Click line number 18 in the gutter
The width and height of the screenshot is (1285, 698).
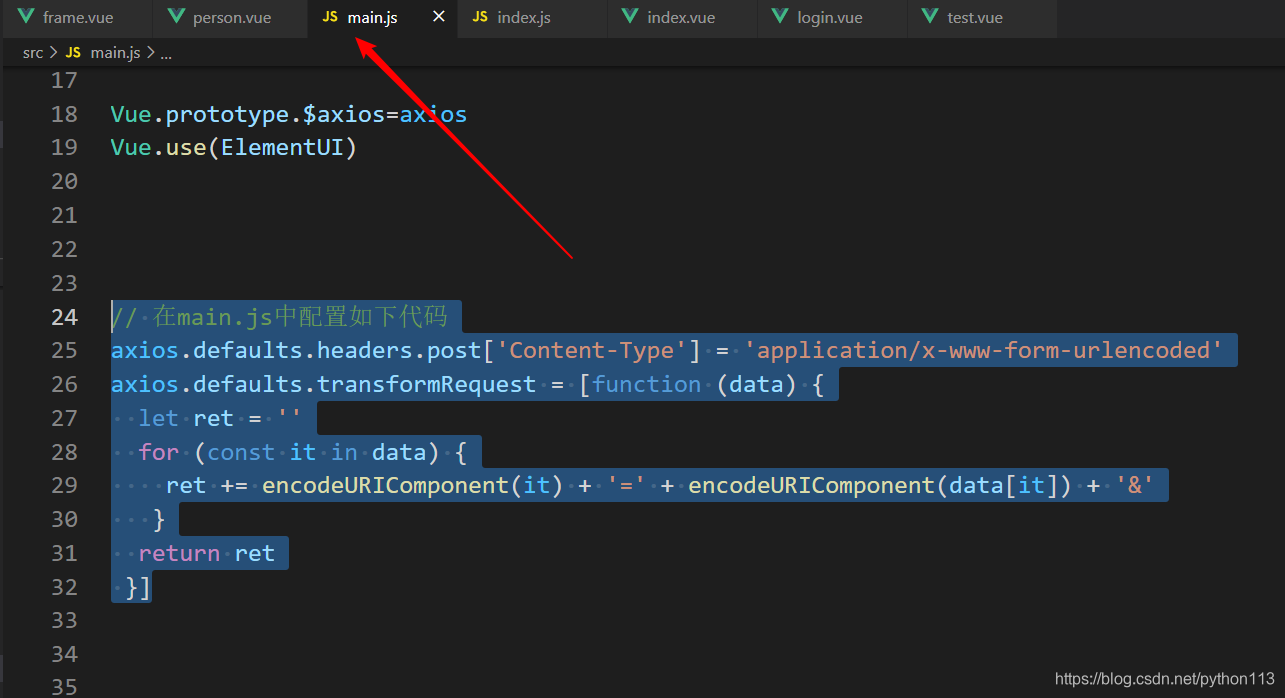(x=64, y=114)
